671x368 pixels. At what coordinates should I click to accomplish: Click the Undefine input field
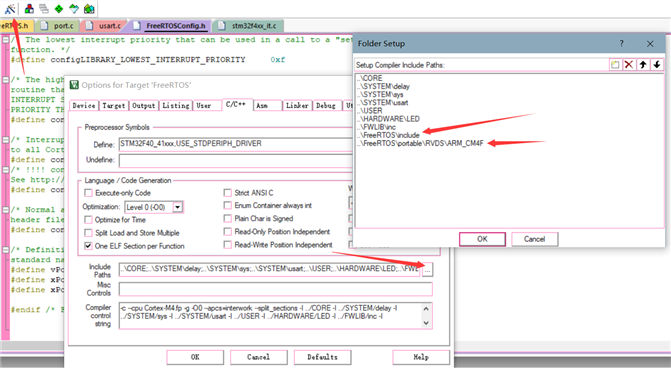click(x=236, y=160)
